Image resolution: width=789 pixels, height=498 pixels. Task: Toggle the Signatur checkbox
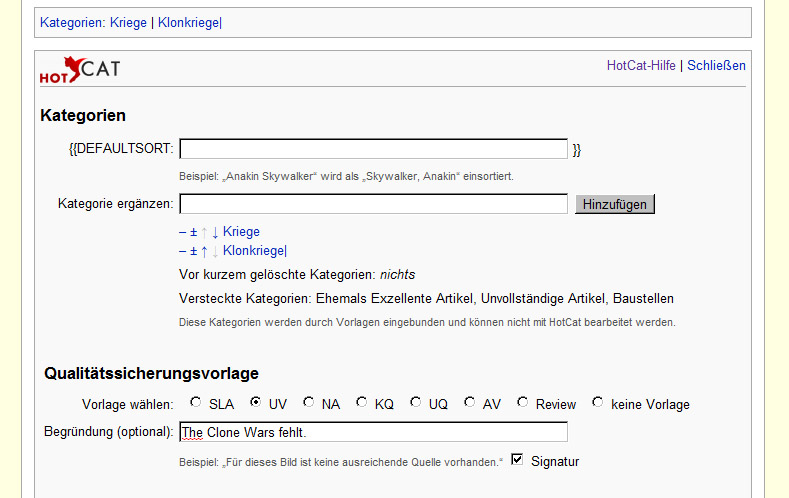517,460
